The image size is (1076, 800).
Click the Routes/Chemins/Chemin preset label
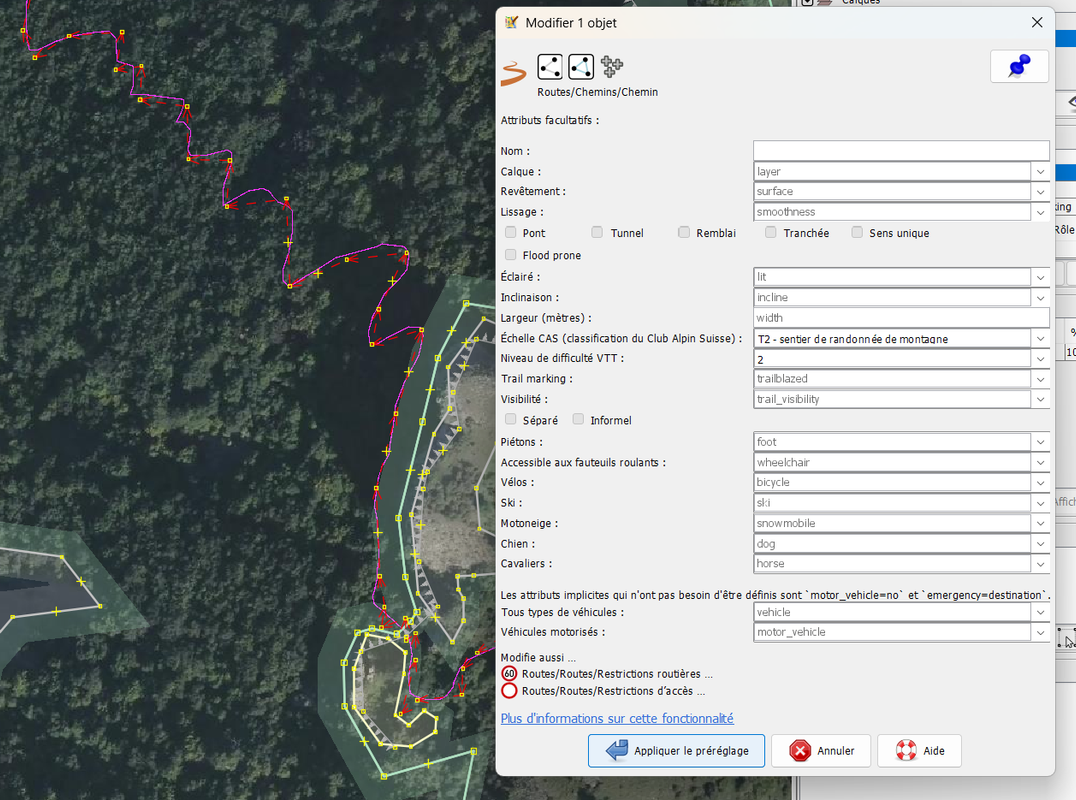coord(597,92)
